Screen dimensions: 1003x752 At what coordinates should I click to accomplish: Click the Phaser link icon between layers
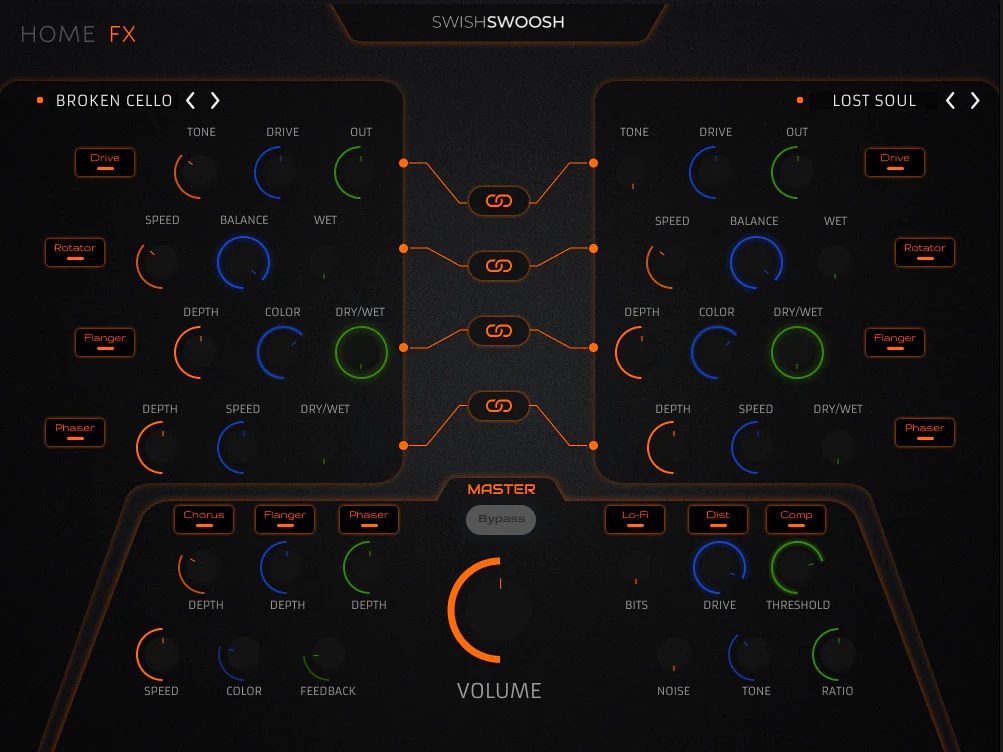click(x=499, y=405)
